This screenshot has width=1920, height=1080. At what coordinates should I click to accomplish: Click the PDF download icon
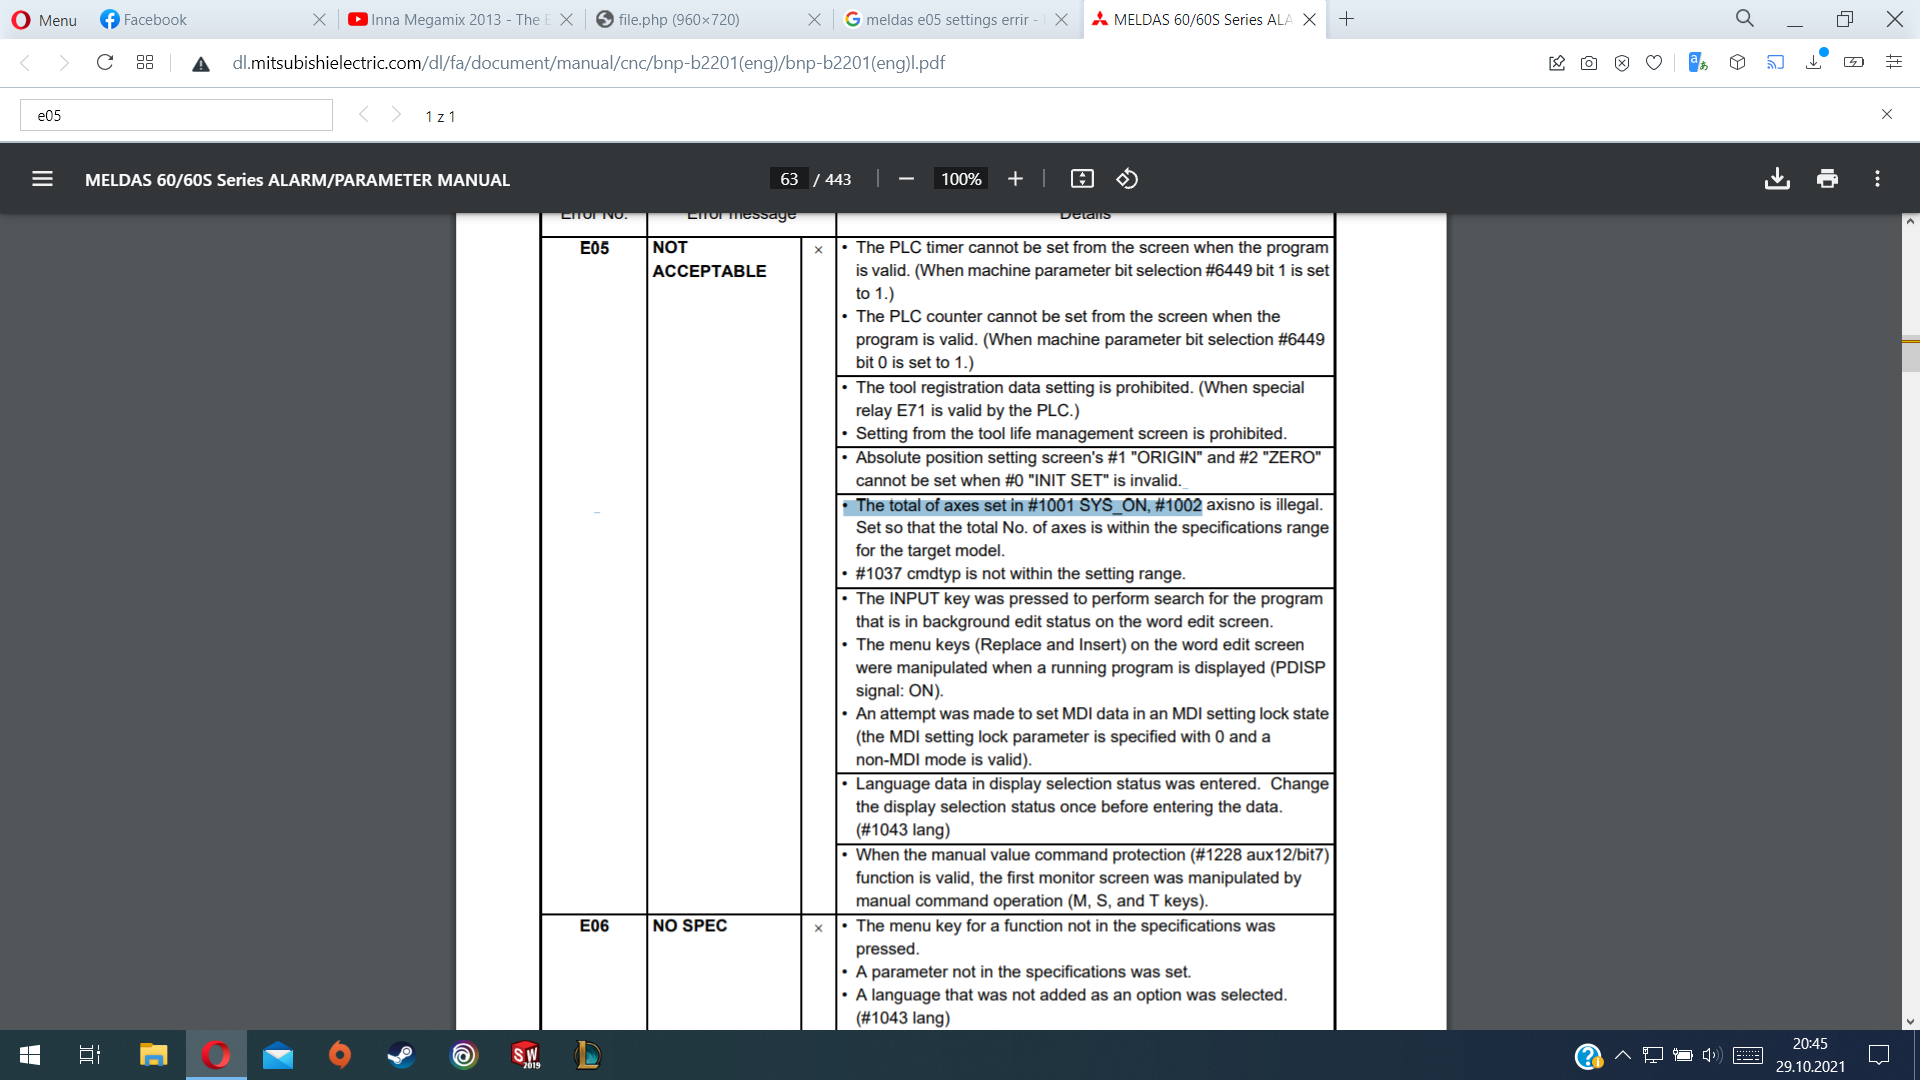(x=1777, y=179)
